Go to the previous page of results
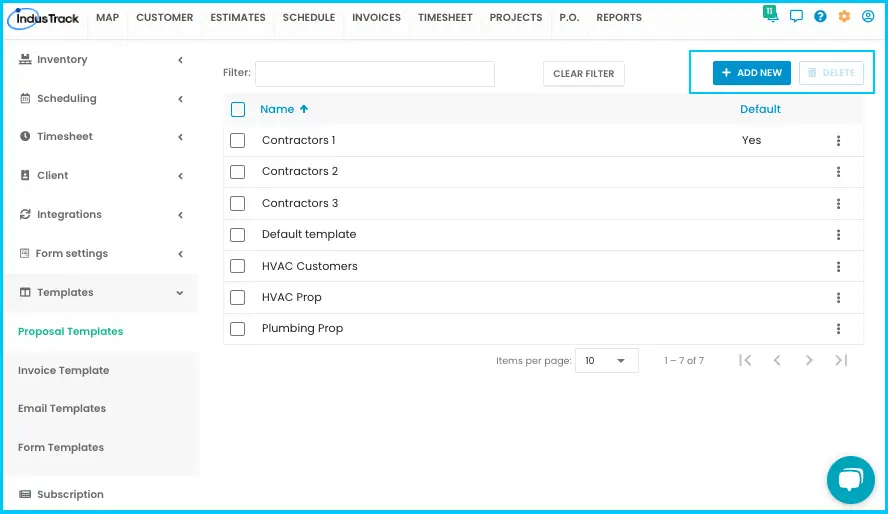Viewport: 888px width, 514px height. 777,360
